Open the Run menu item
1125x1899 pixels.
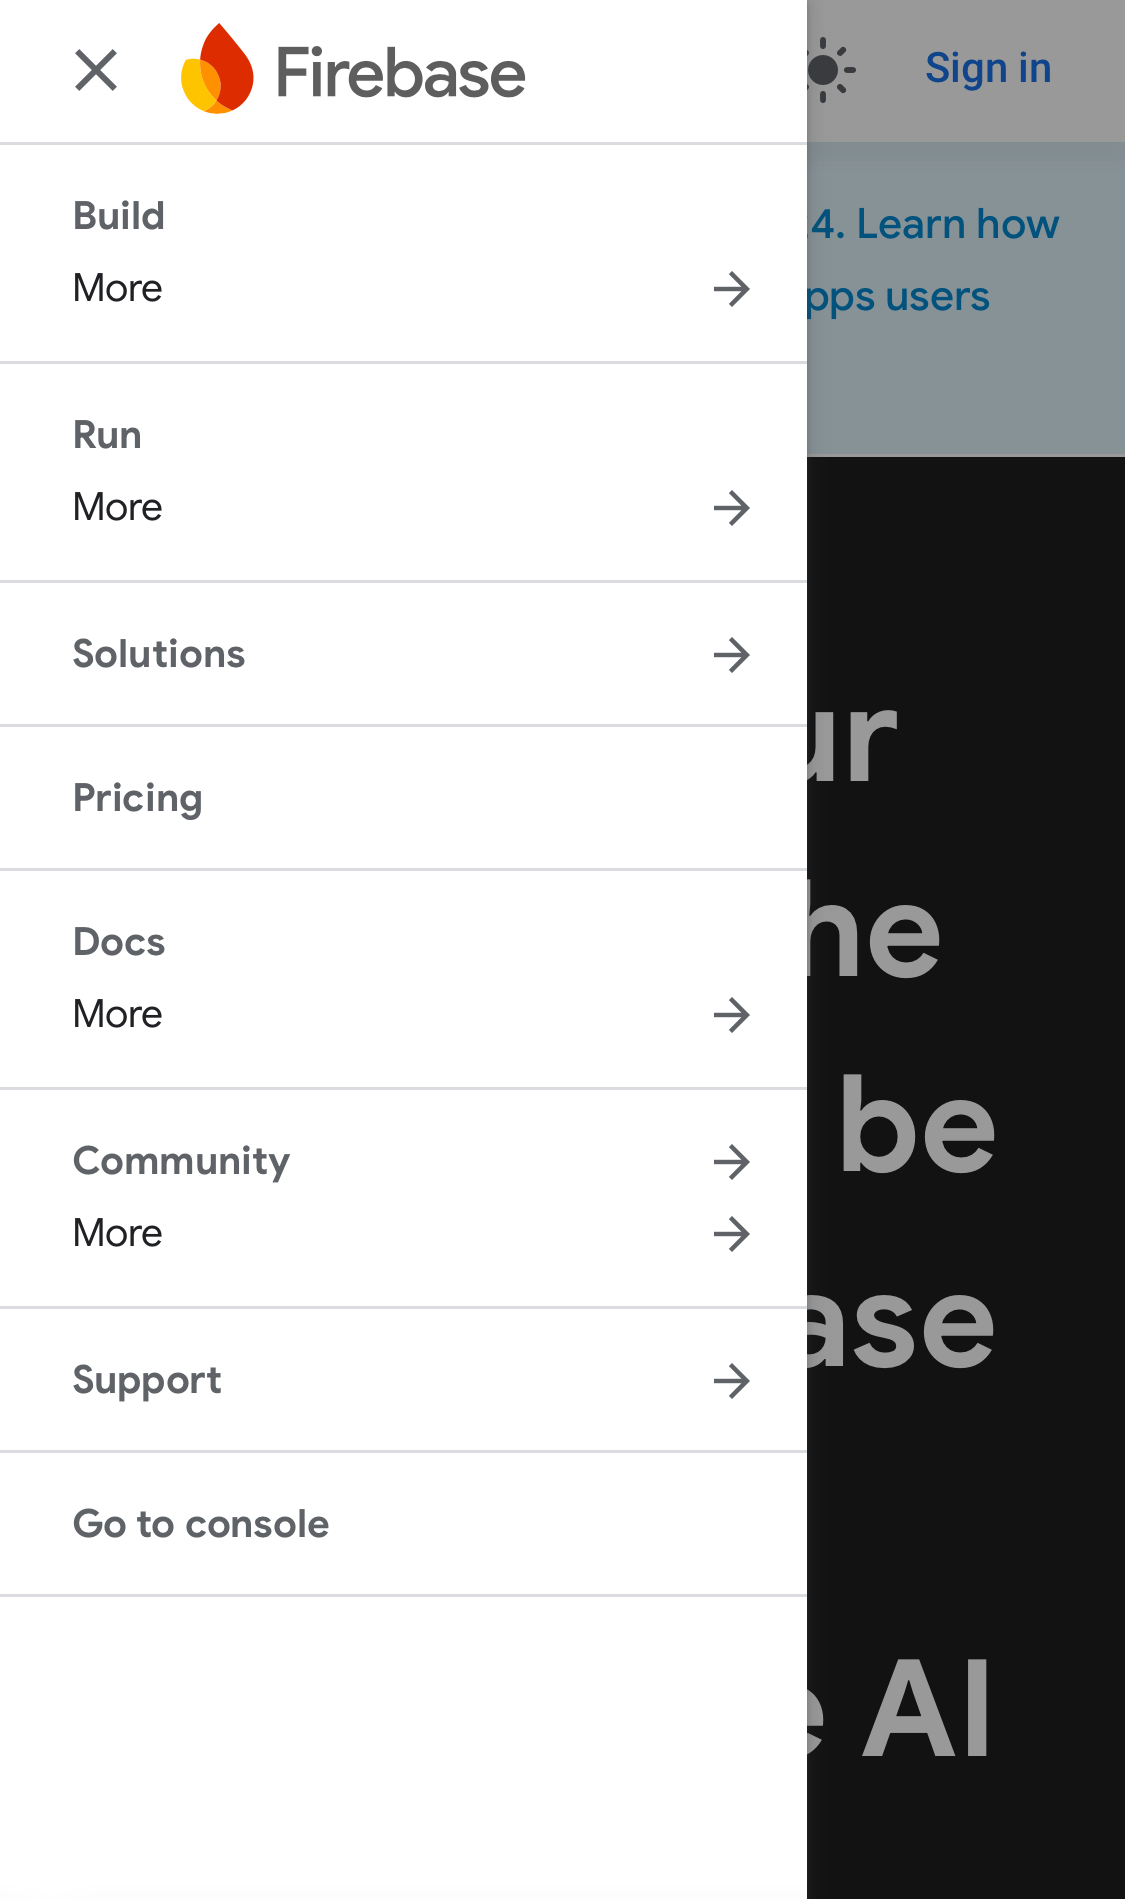pyautogui.click(x=106, y=433)
